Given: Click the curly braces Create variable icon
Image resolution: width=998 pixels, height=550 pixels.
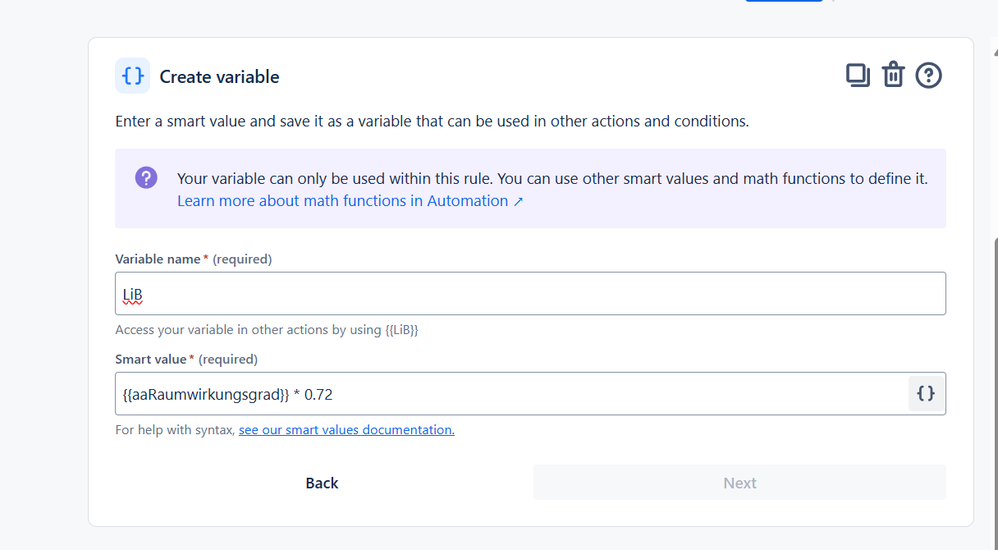Looking at the screenshot, I should [x=132, y=76].
